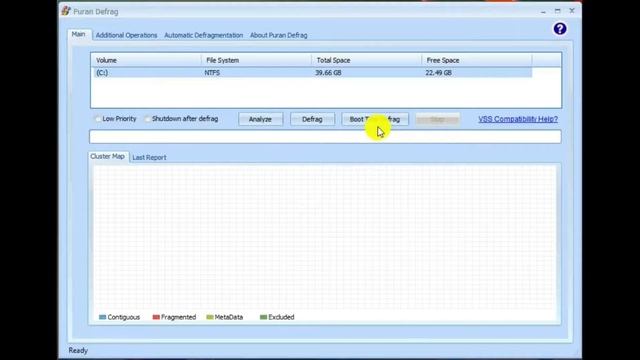The image size is (640, 360).
Task: Minimize the Puran Defrag window
Action: coord(543,11)
